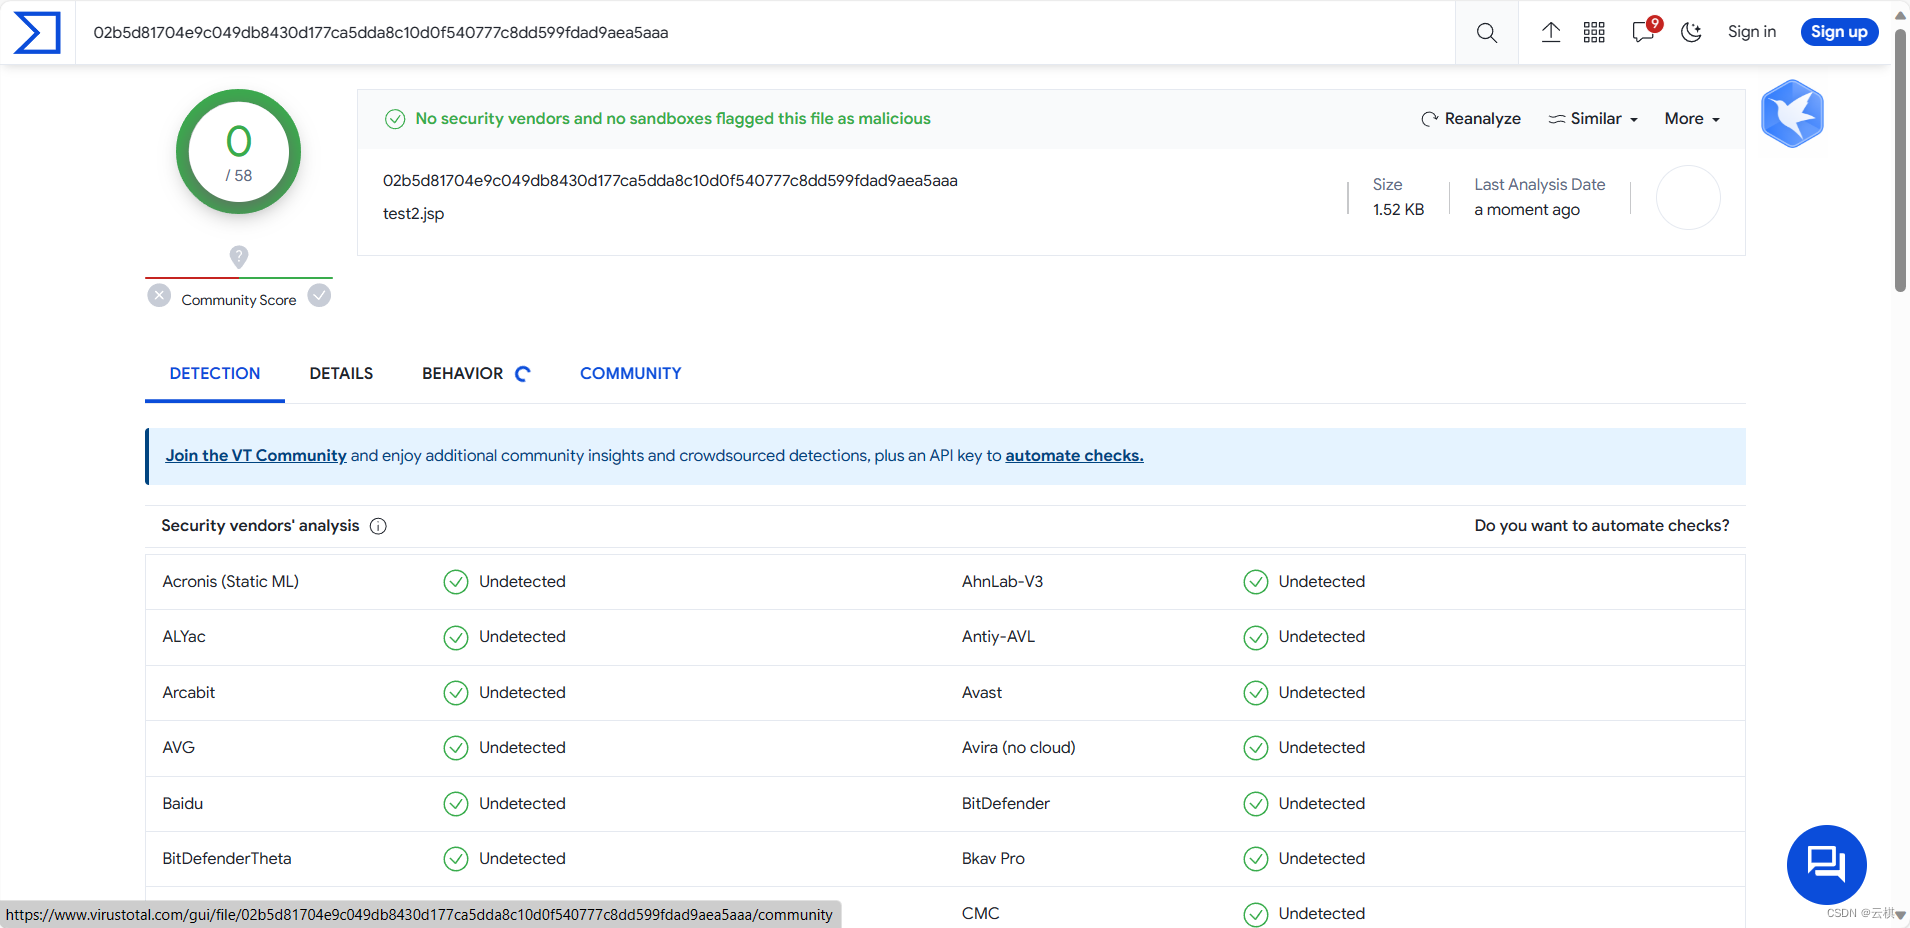Open the DETAILS tab
Viewport: 1910px width, 928px height.
(341, 373)
